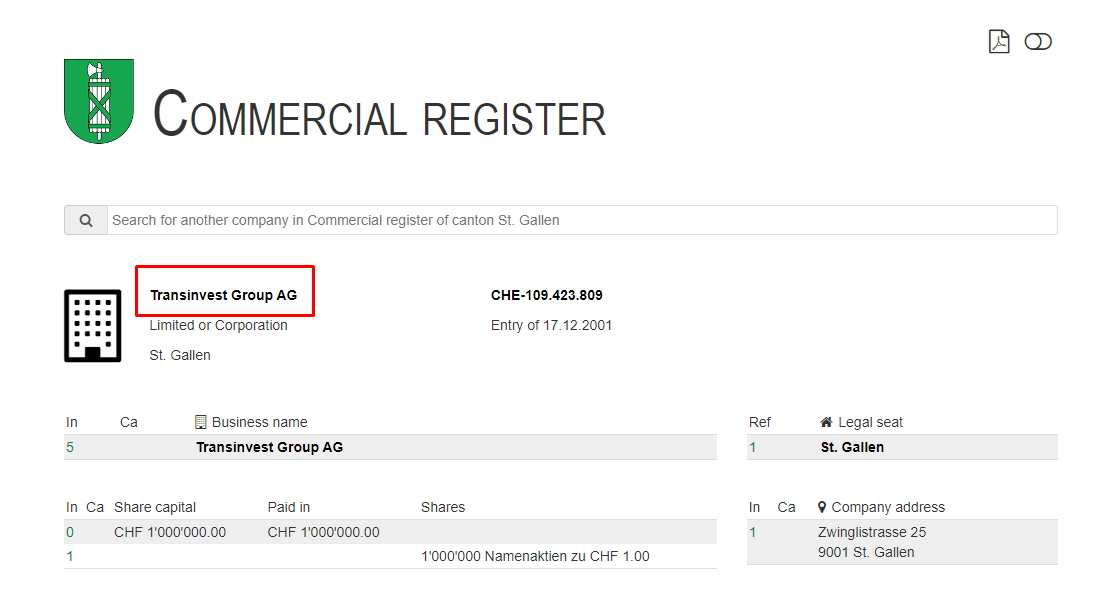Open the PDF export icon

[x=999, y=41]
